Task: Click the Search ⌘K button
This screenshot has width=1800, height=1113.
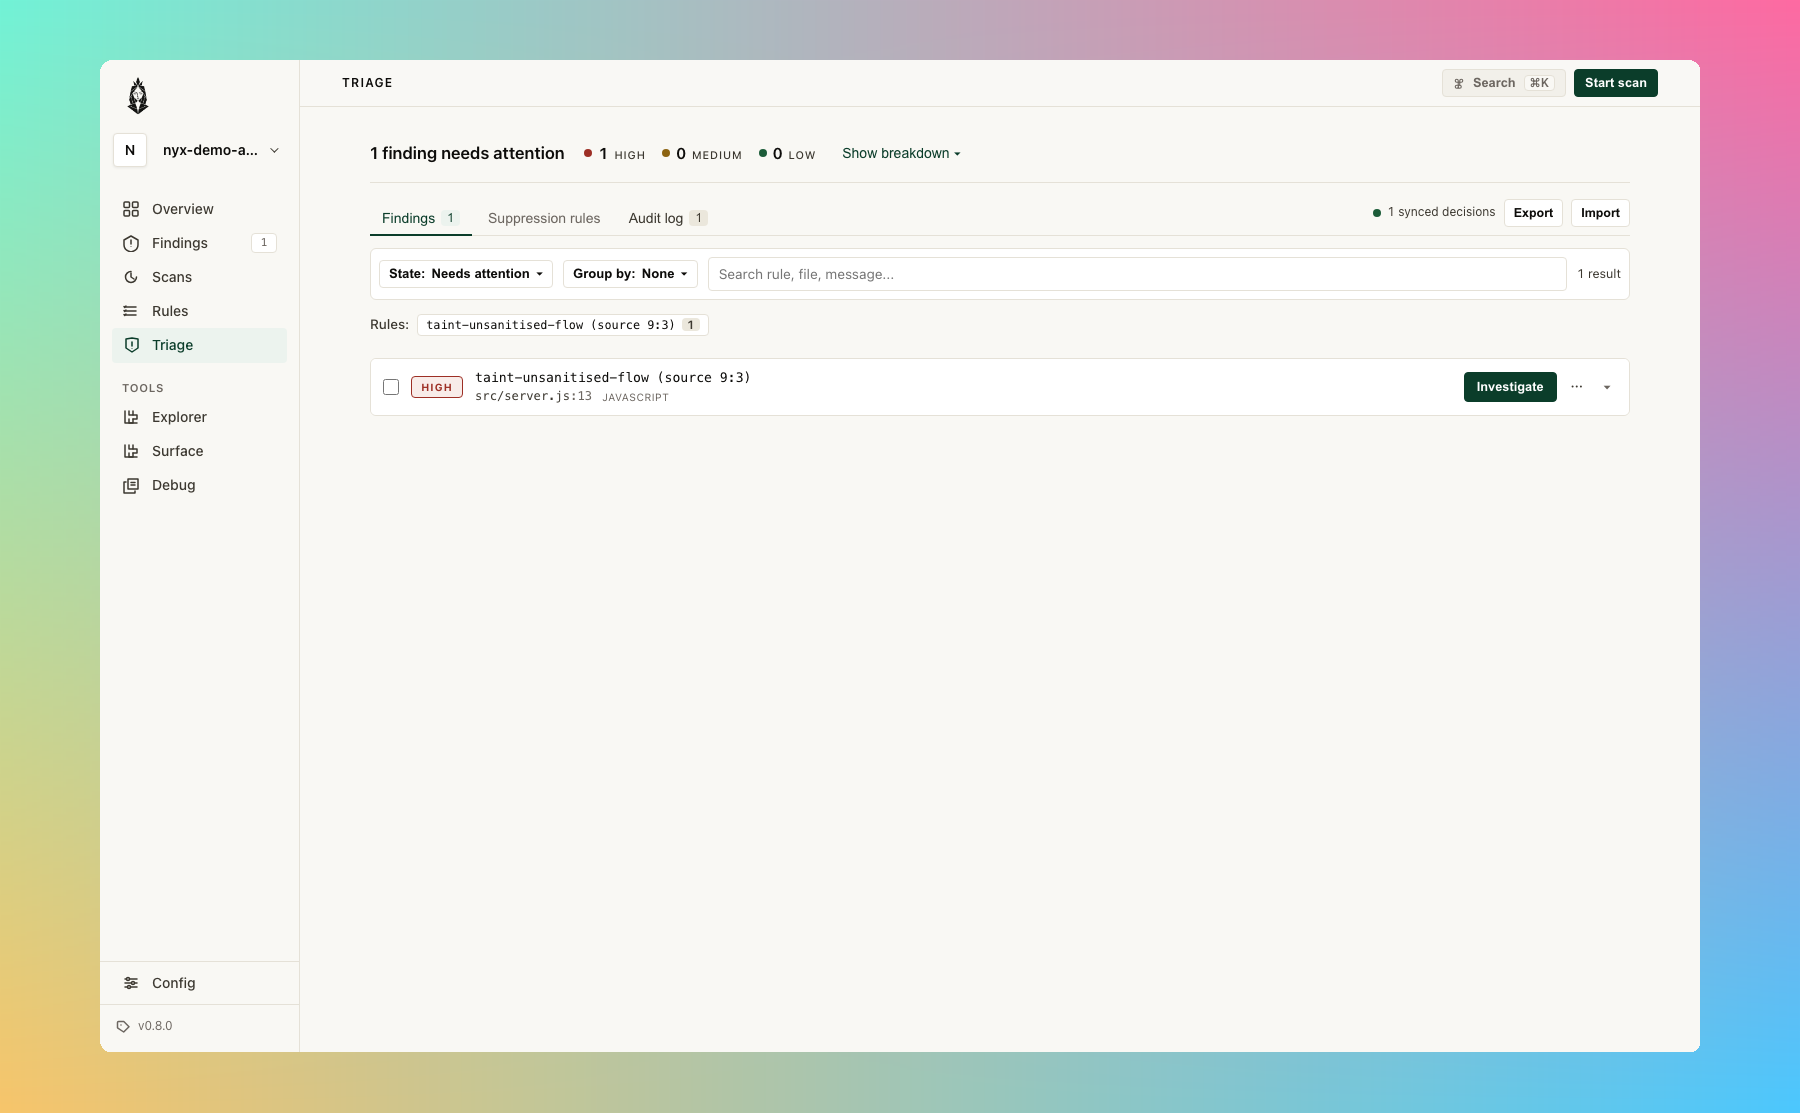Action: click(x=1503, y=83)
